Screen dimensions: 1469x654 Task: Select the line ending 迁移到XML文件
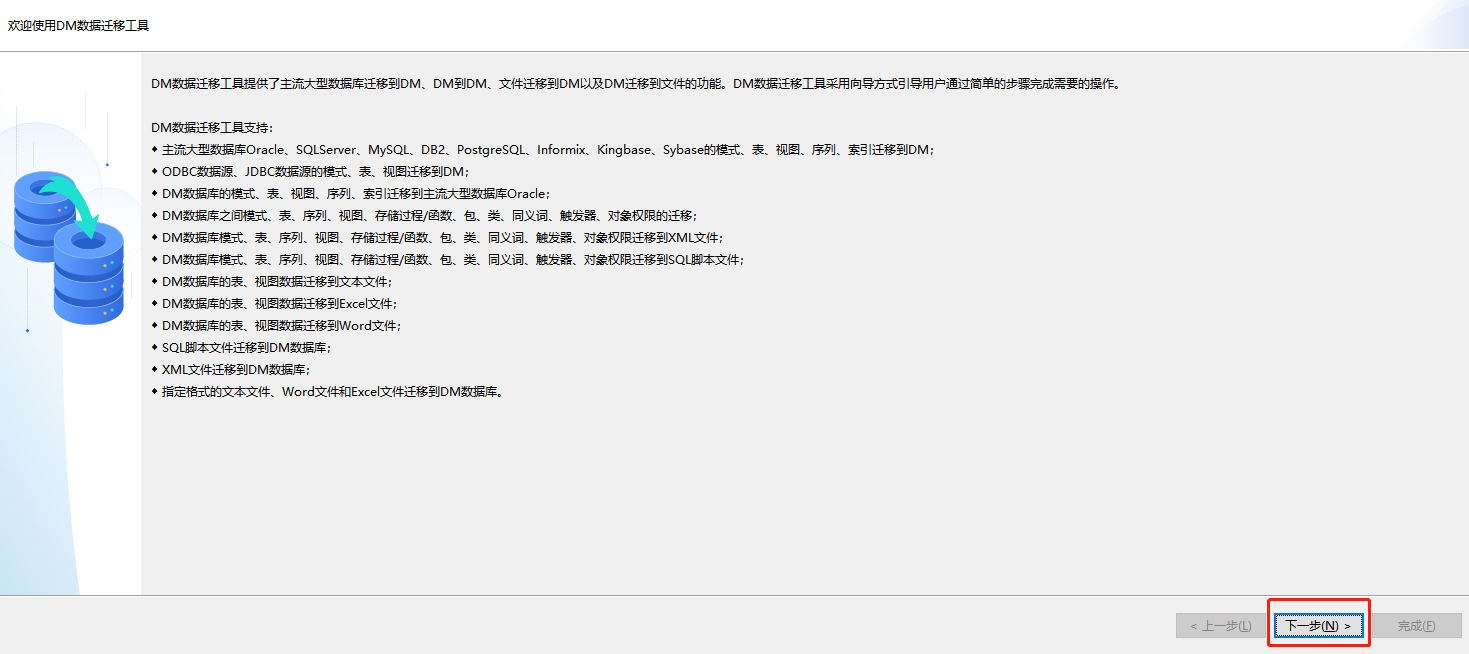point(437,238)
